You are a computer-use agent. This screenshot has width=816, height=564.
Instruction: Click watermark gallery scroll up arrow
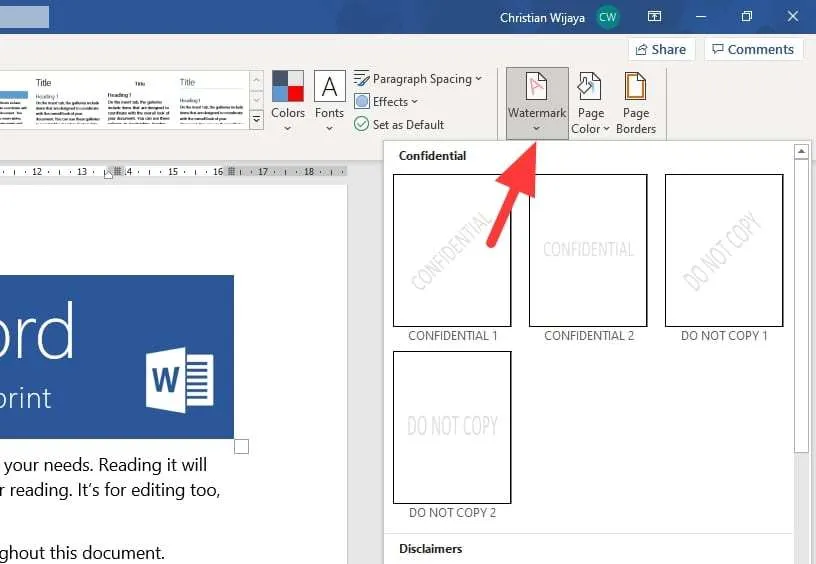801,151
